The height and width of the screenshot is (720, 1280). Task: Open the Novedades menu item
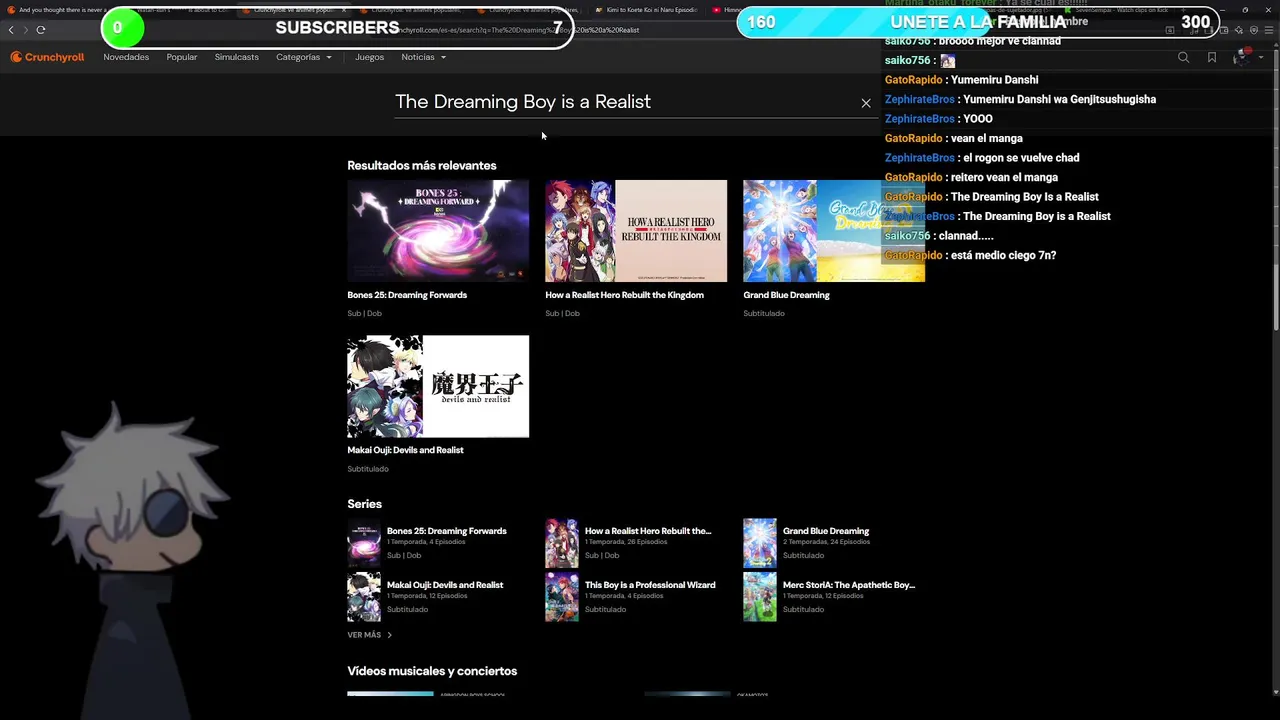(126, 57)
